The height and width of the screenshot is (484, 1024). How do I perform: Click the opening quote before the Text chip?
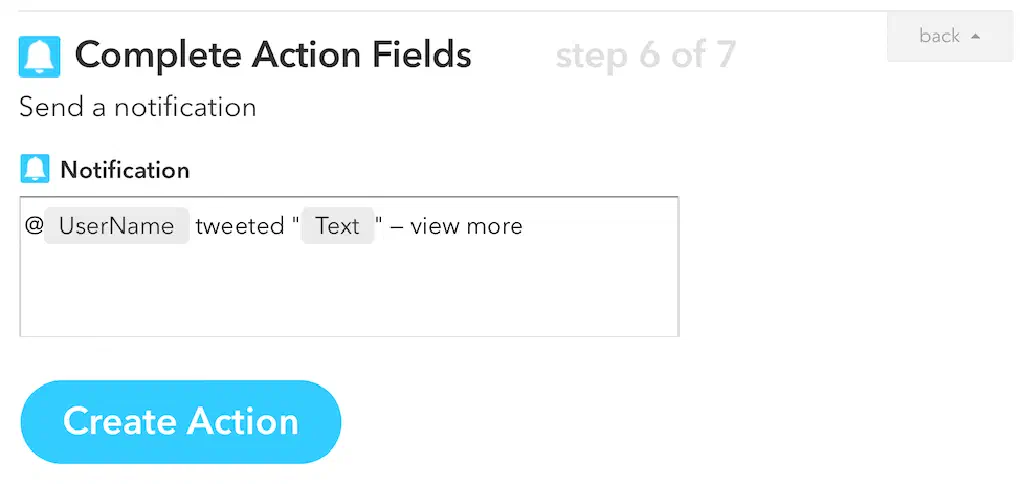296,223
